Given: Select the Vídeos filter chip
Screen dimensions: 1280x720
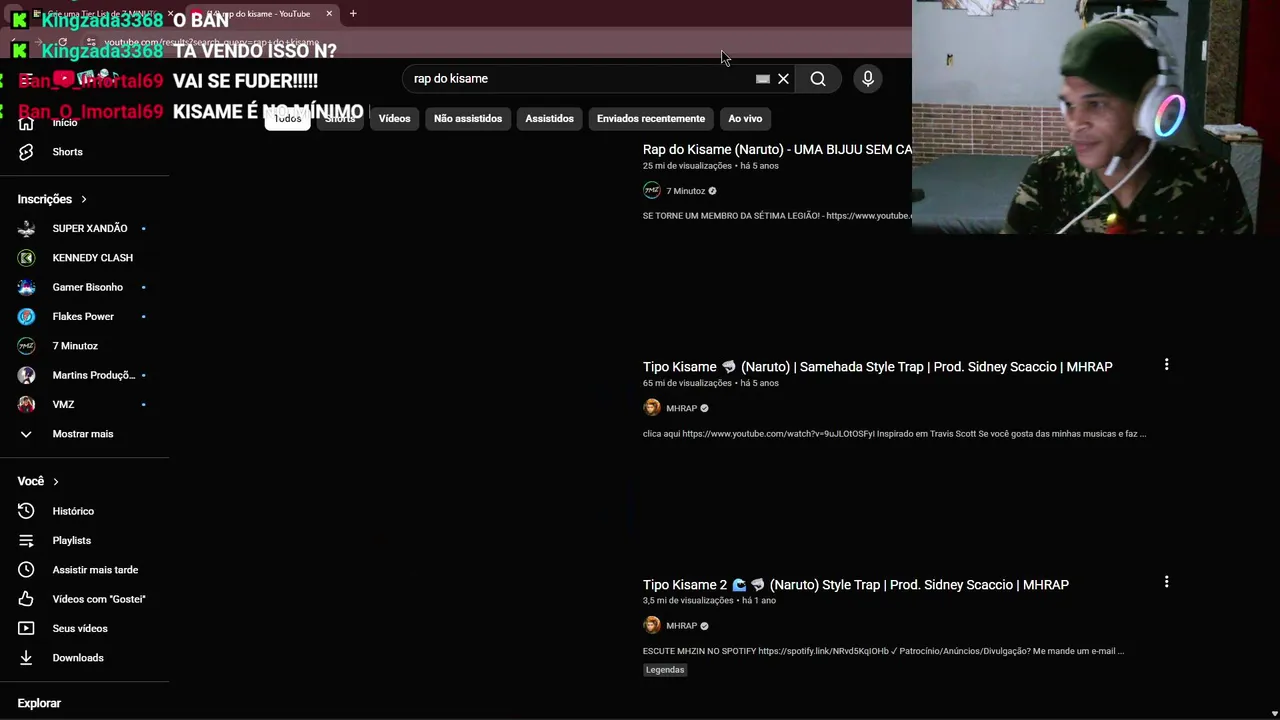Looking at the screenshot, I should pyautogui.click(x=394, y=119).
